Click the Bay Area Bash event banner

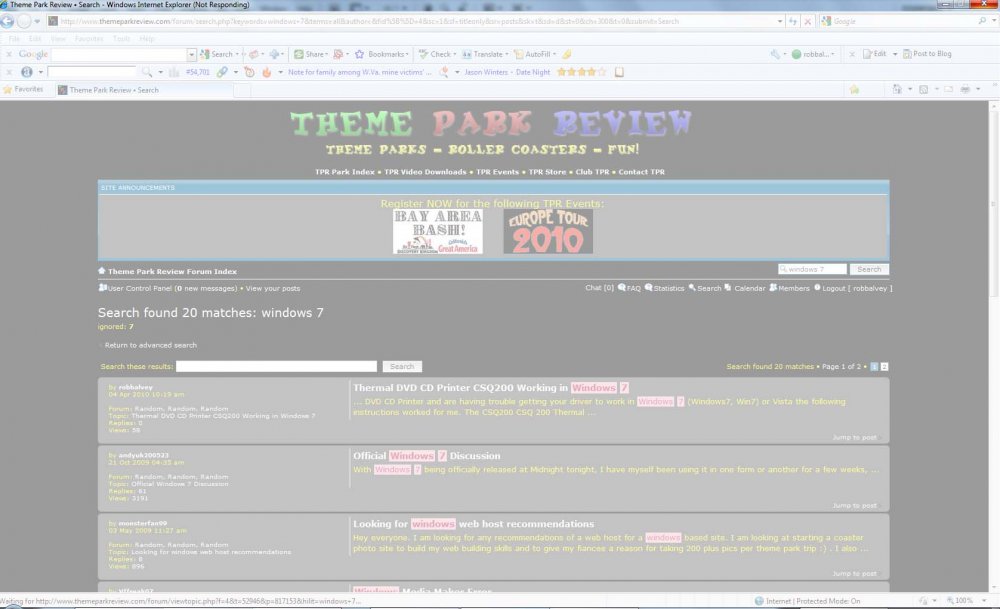coord(437,232)
